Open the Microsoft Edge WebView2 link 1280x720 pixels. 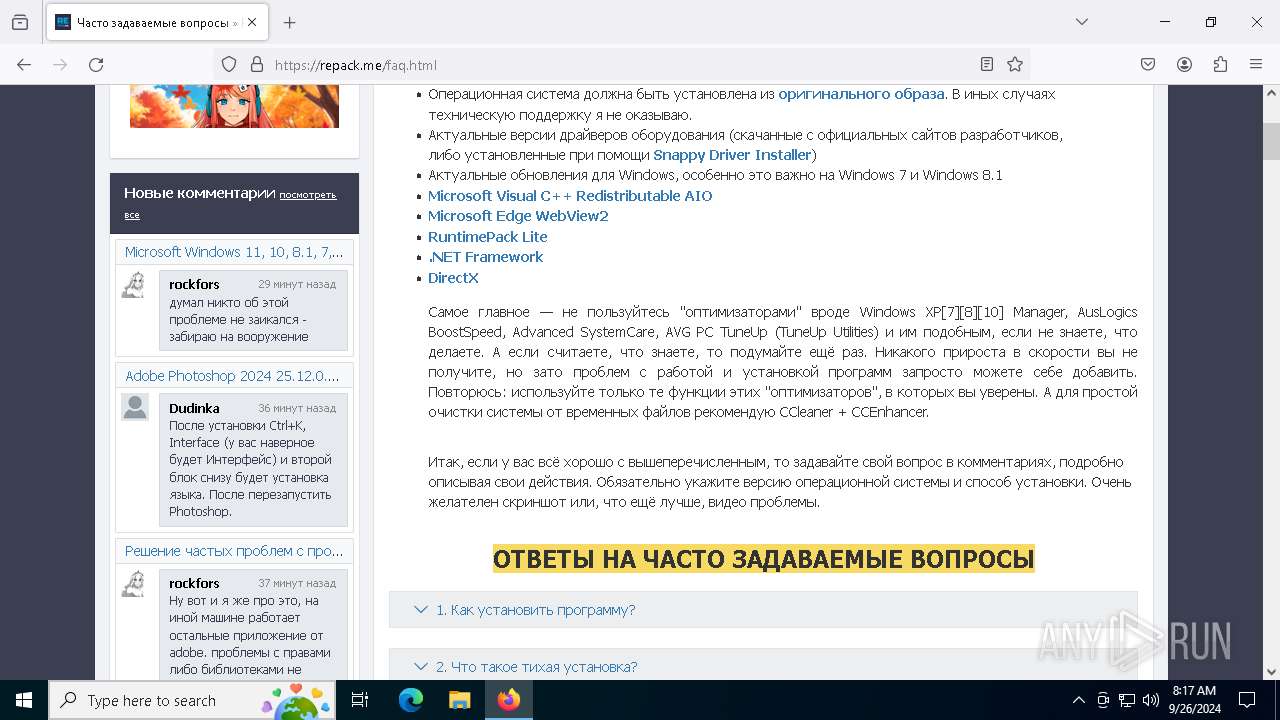pyautogui.click(x=518, y=216)
